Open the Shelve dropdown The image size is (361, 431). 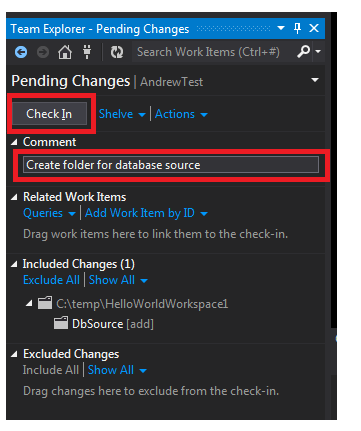(122, 114)
